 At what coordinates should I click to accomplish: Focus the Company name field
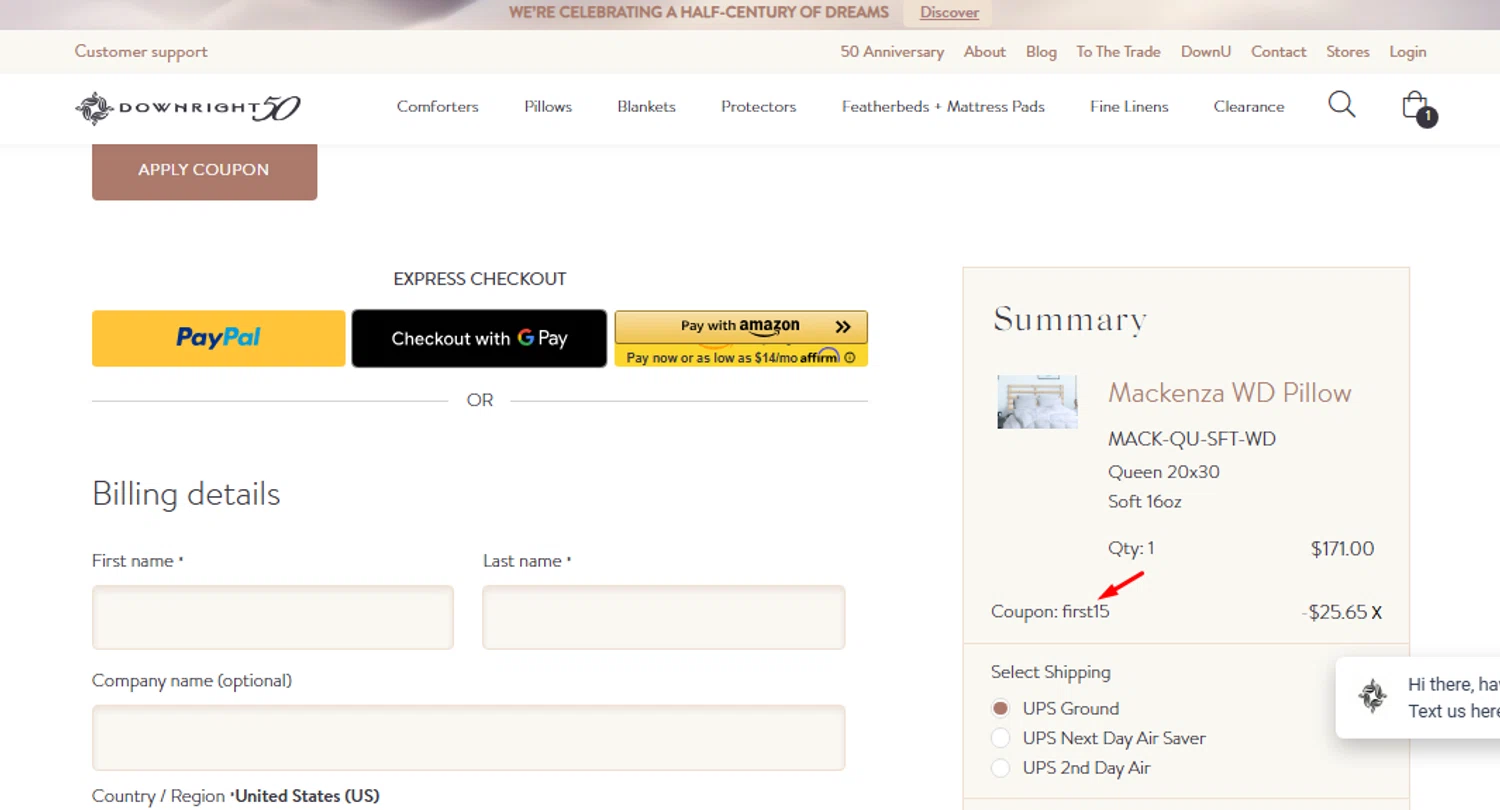click(x=468, y=737)
